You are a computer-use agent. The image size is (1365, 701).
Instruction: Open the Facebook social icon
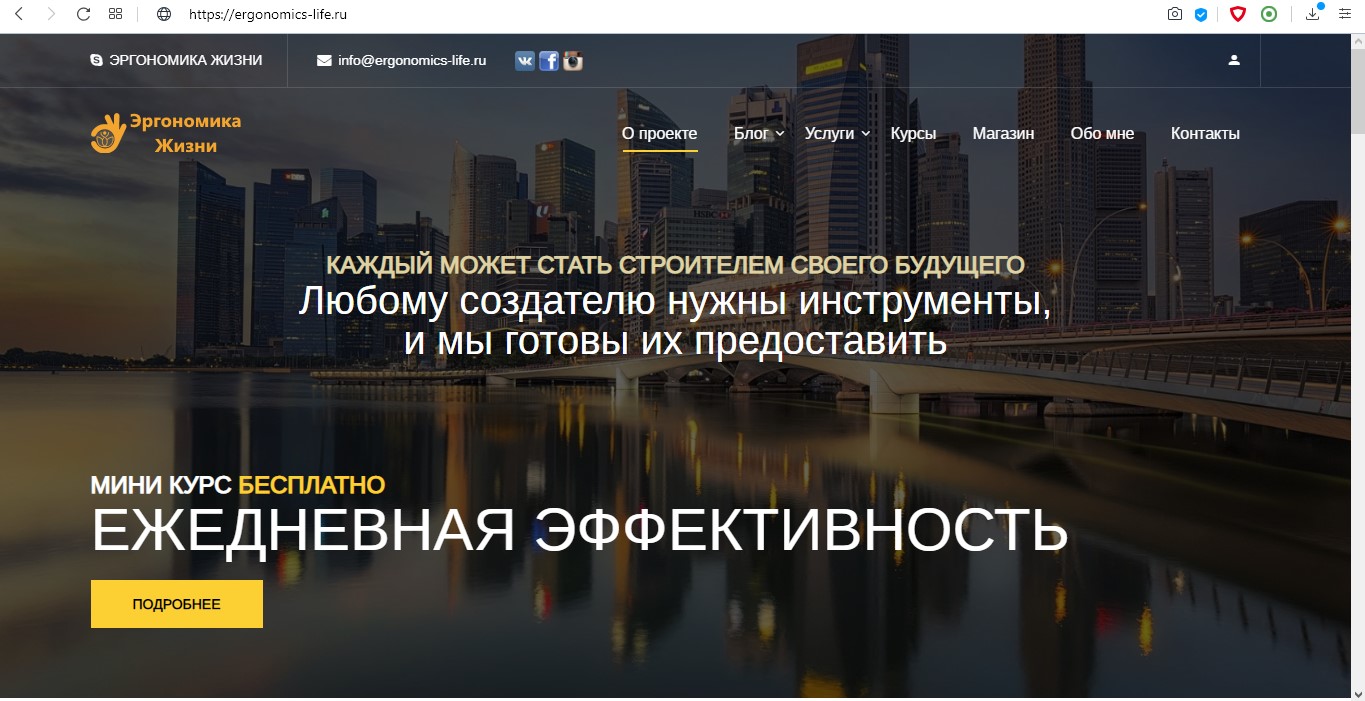(548, 60)
